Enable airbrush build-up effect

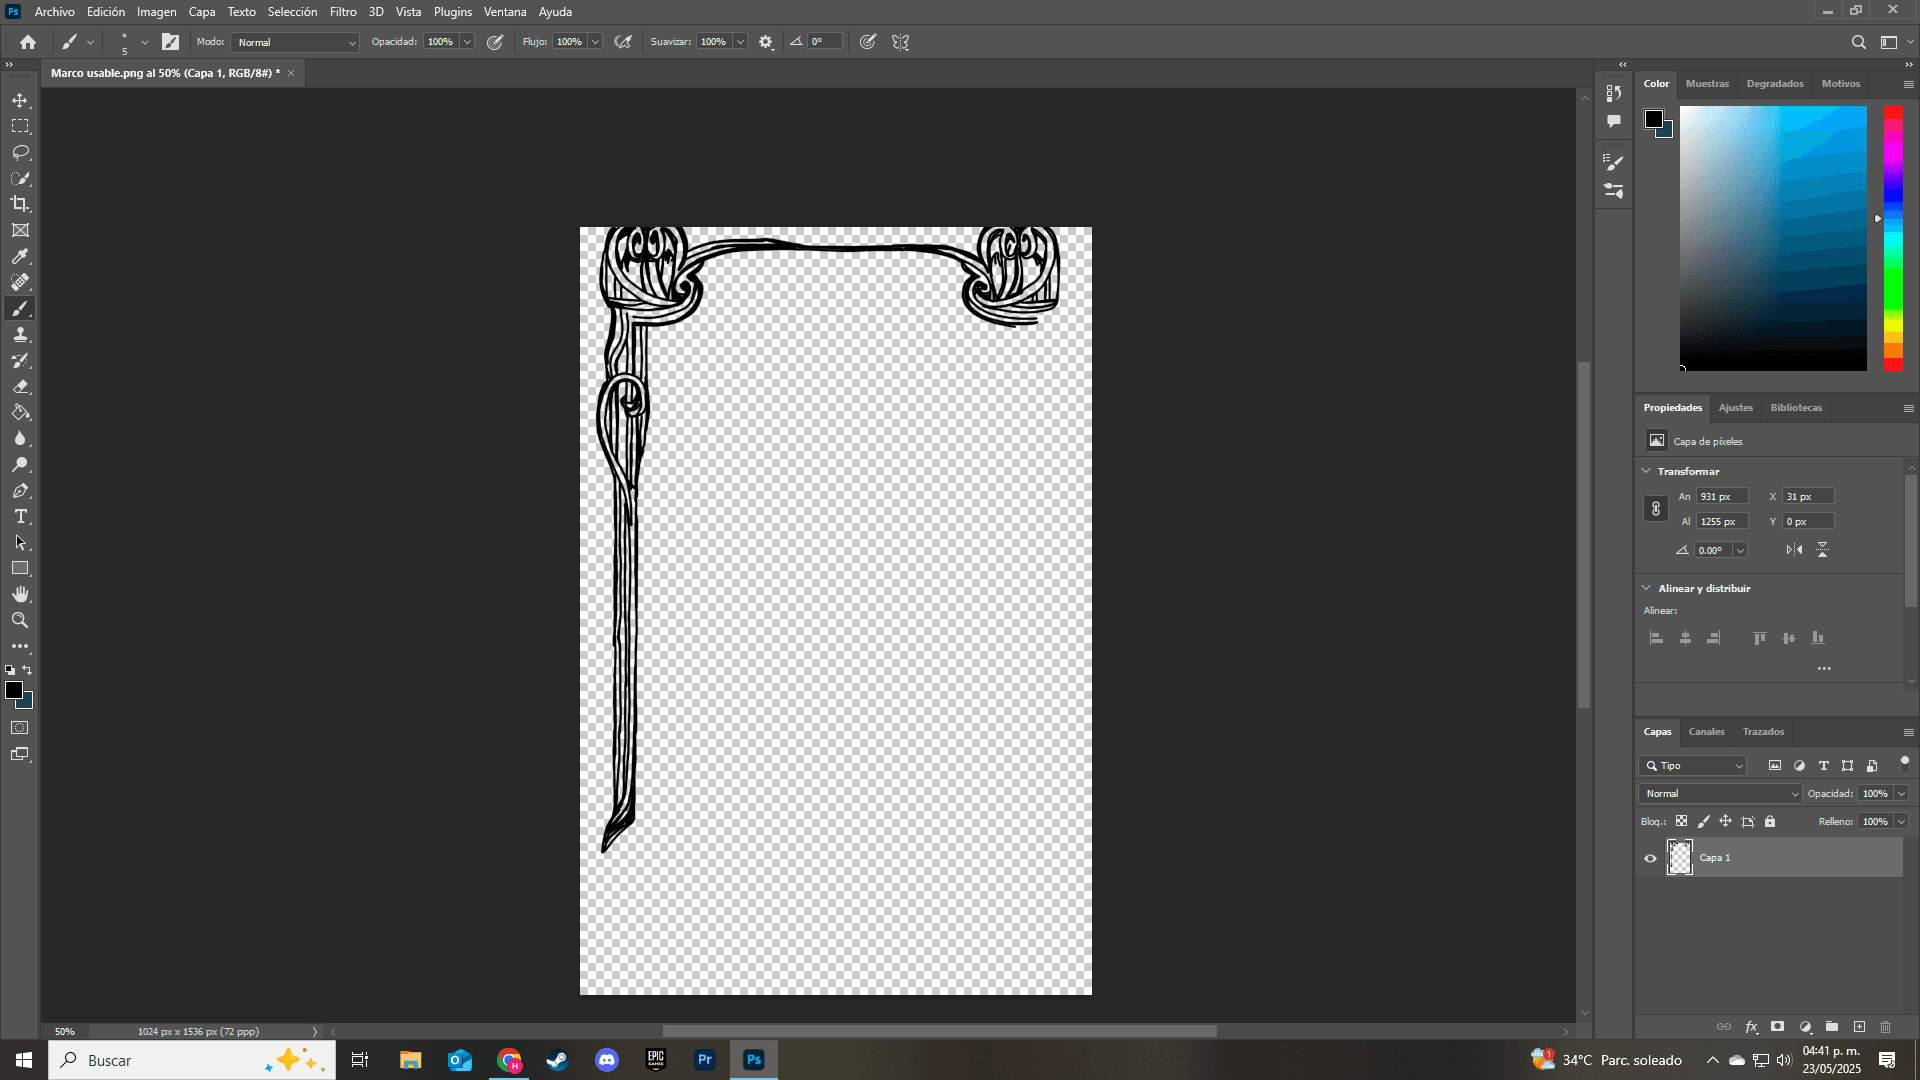pos(623,42)
